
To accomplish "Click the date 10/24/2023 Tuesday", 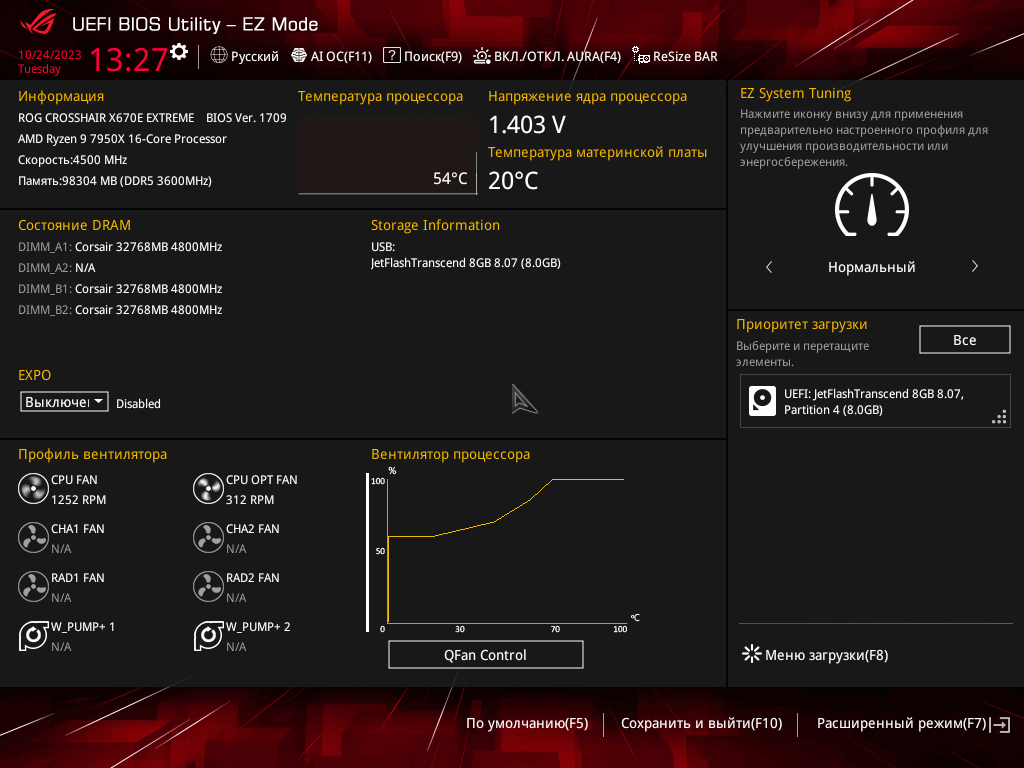I will click(x=50, y=61).
